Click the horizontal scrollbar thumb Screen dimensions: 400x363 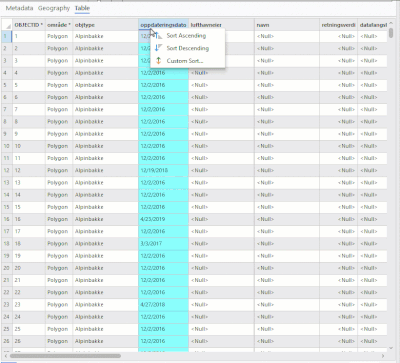(65, 356)
